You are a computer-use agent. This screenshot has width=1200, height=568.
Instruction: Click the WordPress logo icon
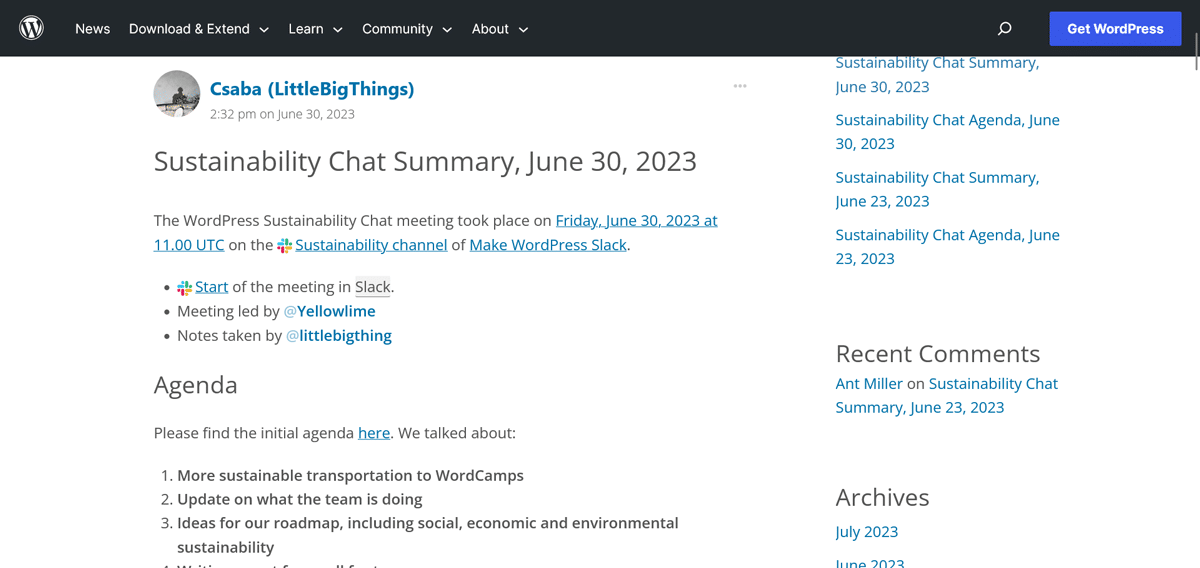tap(32, 28)
